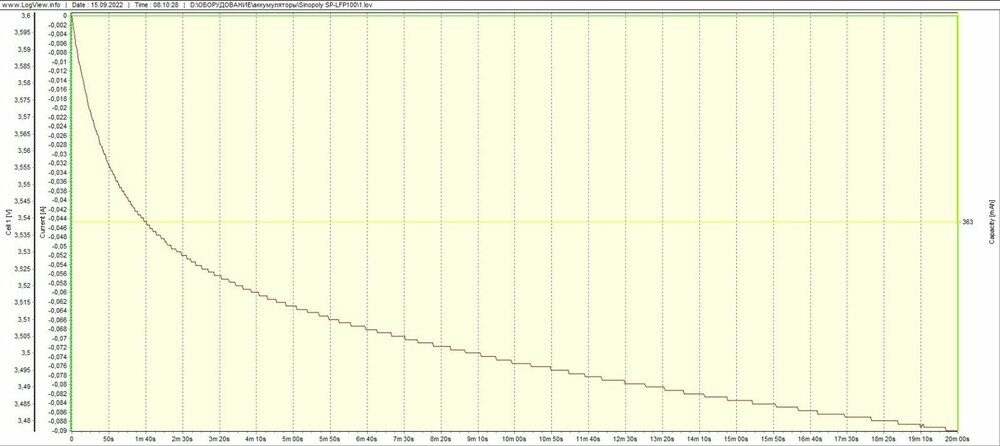Click the 4m 10s time axis tick
This screenshot has height=446, width=1000.
point(256,440)
